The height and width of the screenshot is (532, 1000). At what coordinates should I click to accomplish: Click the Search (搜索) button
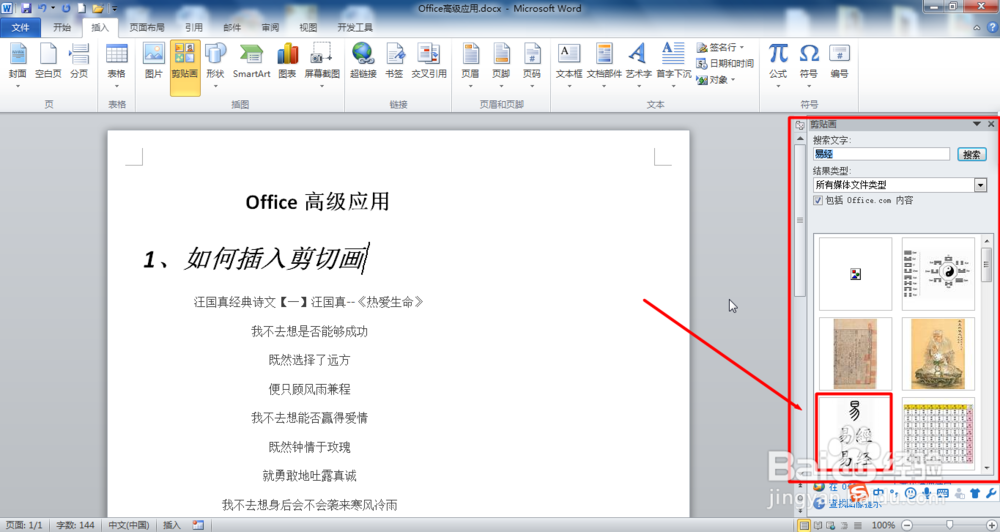971,154
